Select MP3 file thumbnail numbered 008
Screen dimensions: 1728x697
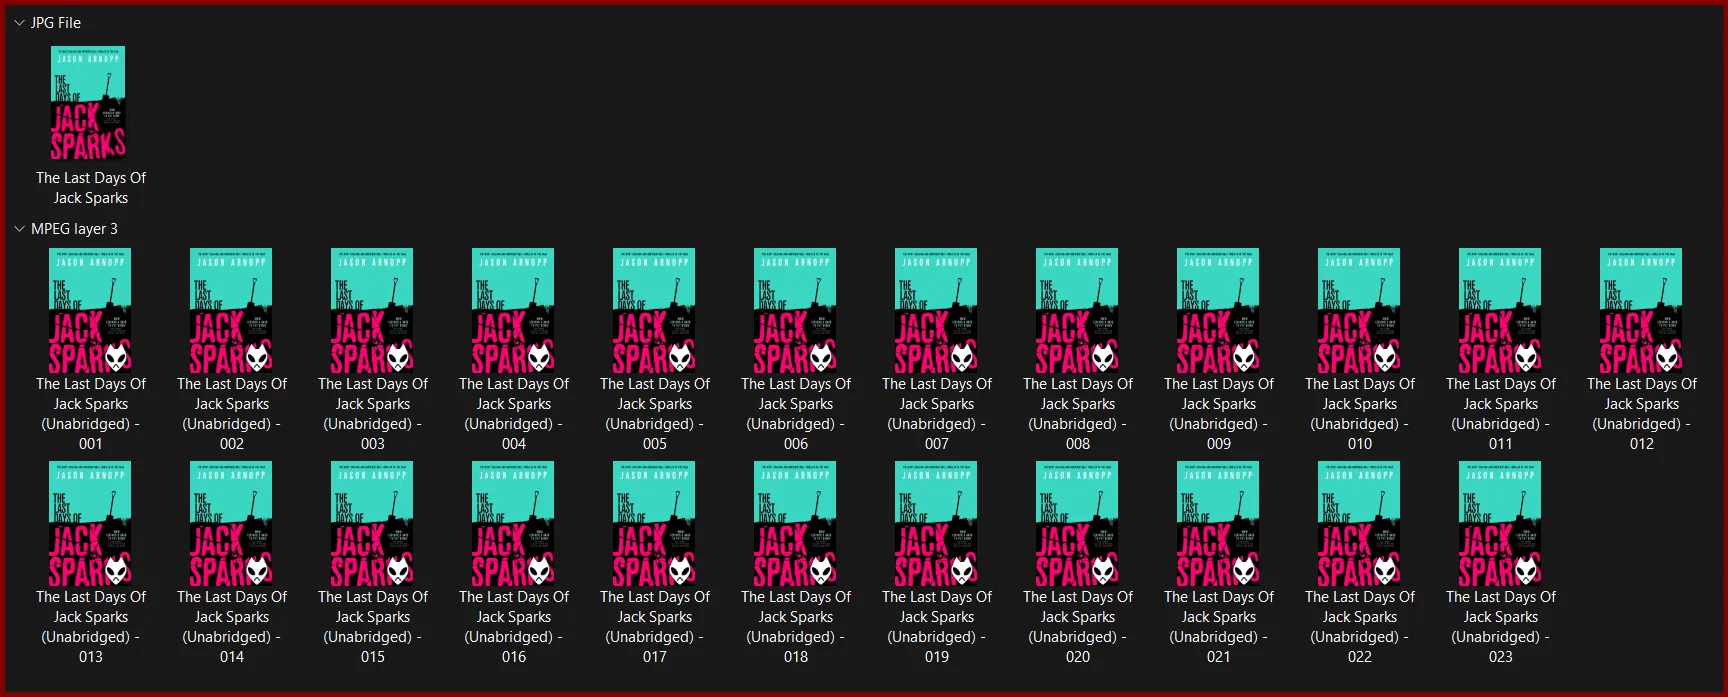[1078, 310]
